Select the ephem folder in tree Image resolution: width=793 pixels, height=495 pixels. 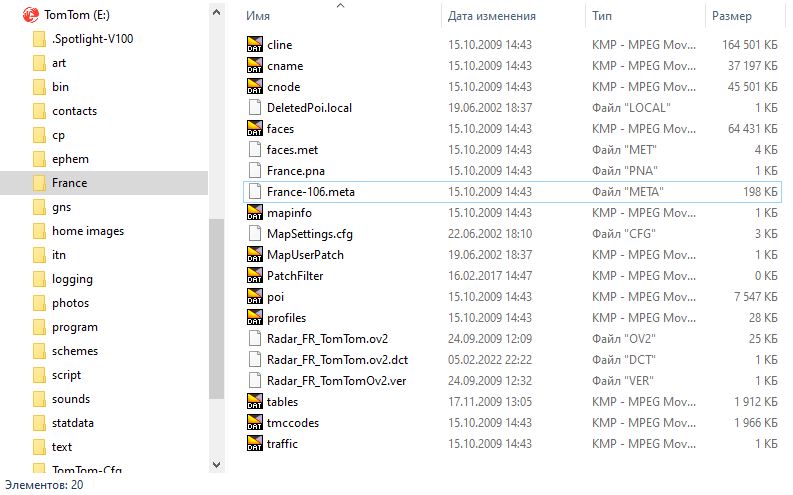coord(70,159)
